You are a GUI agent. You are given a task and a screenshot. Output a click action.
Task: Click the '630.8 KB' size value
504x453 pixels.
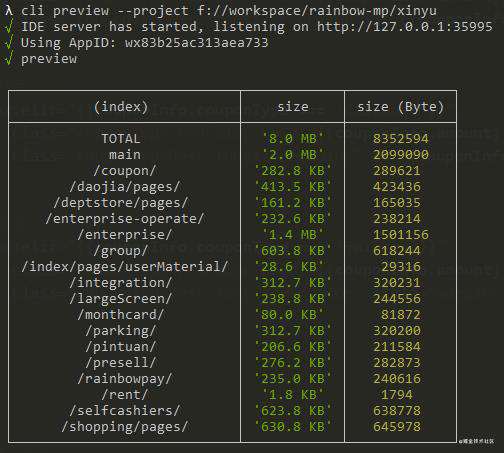pyautogui.click(x=293, y=427)
